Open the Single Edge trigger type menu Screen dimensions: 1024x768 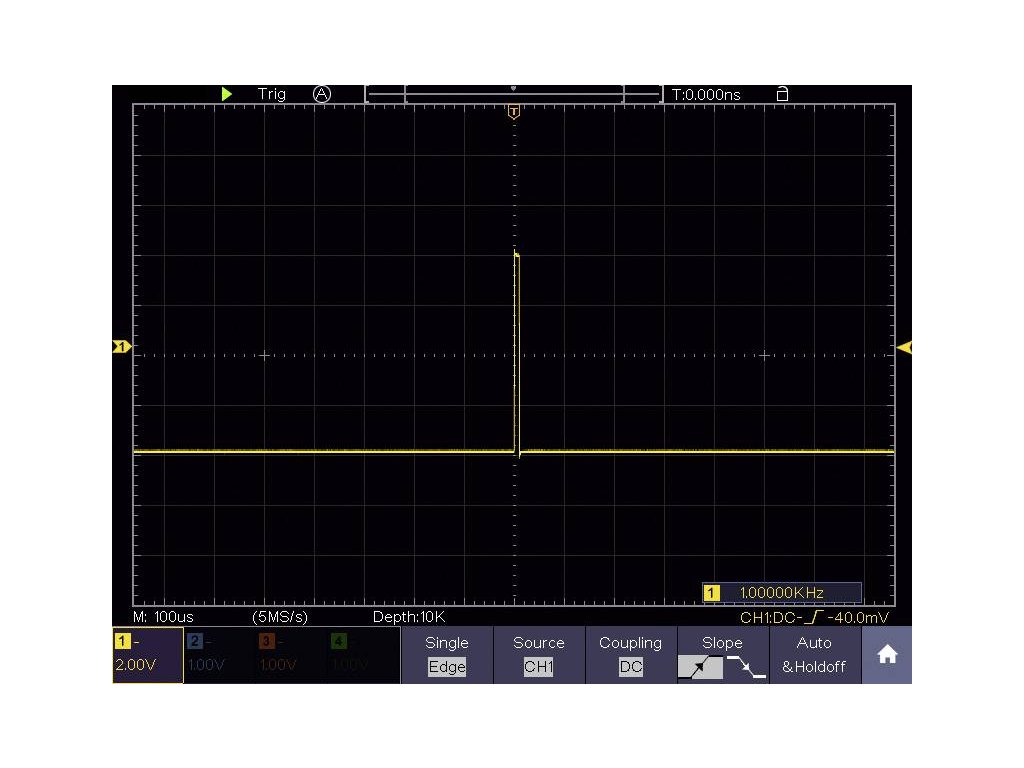[x=447, y=655]
